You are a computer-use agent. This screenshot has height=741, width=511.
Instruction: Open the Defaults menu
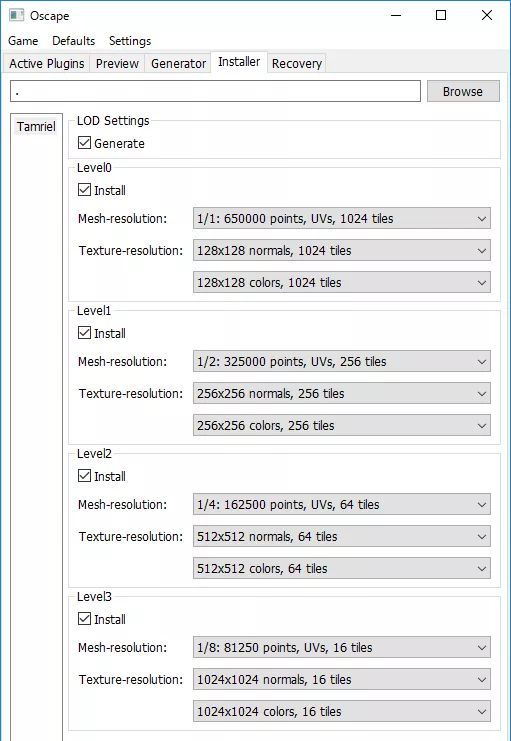(x=74, y=41)
